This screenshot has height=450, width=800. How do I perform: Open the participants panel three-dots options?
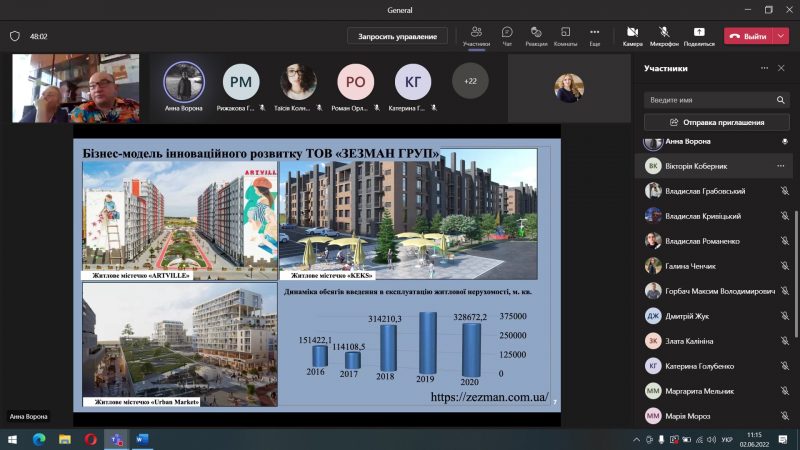(x=765, y=68)
